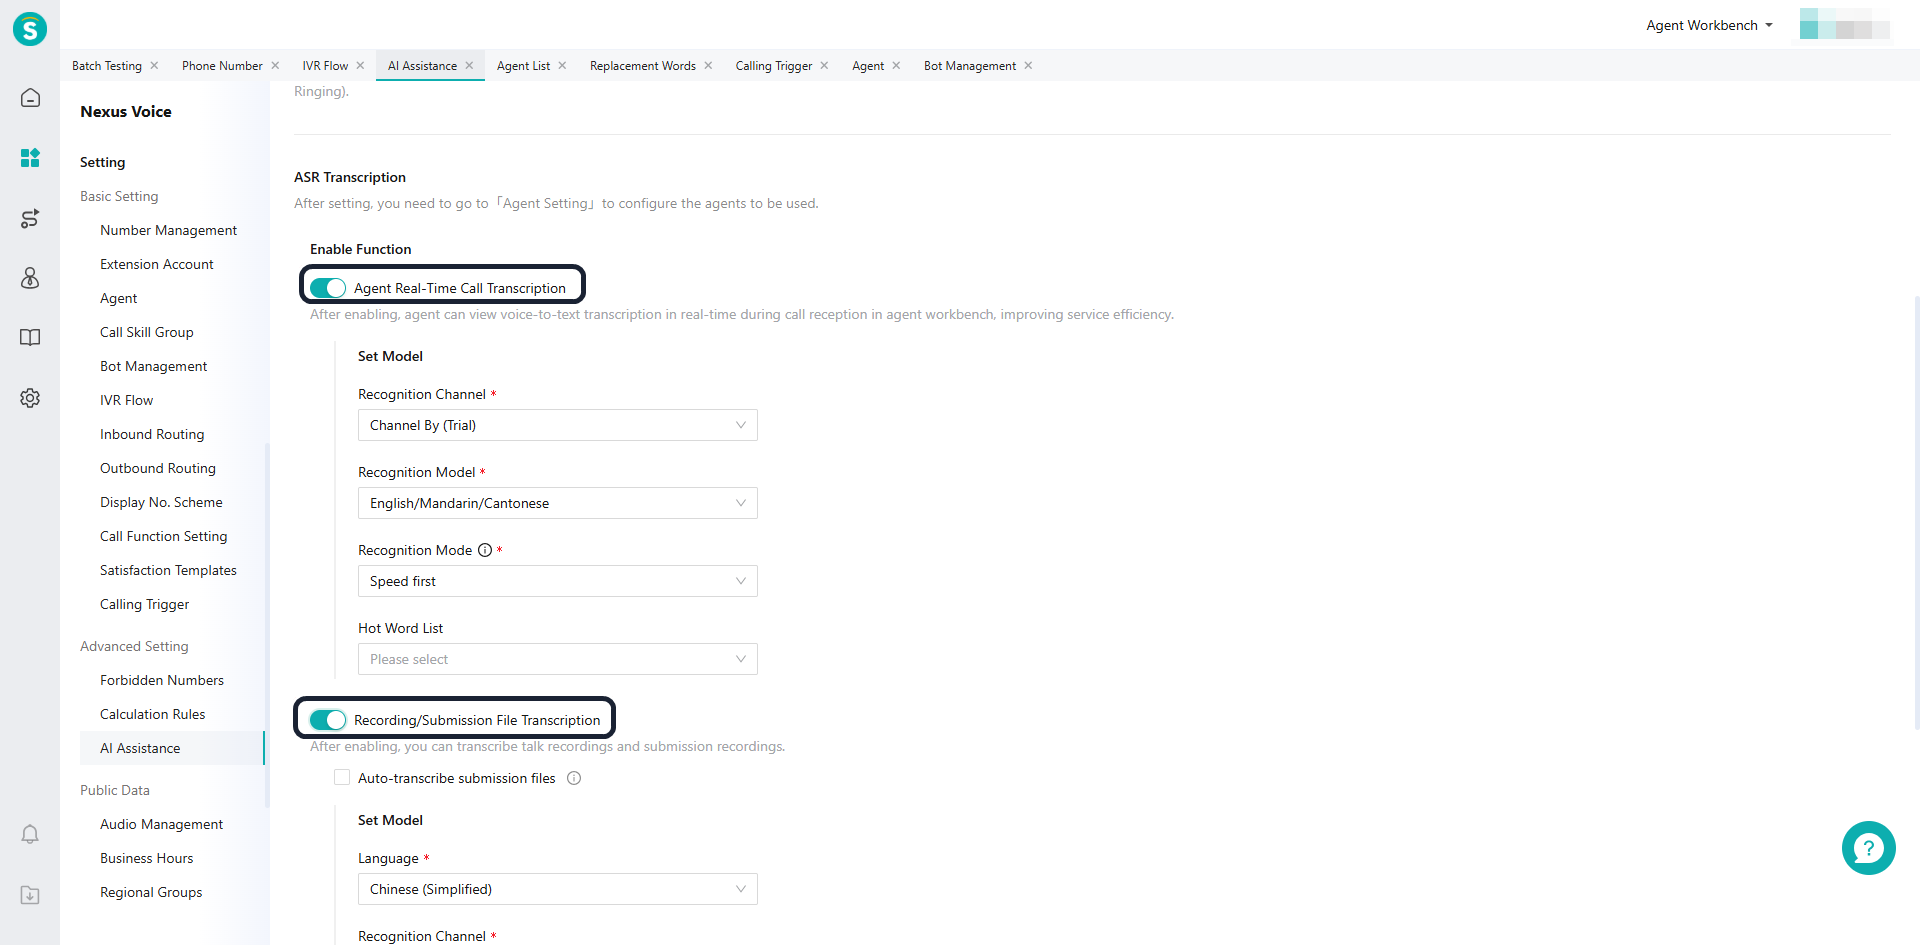Screen dimensions: 1920x945
Task: Open IVR Flow in sidebar menu
Action: [127, 400]
